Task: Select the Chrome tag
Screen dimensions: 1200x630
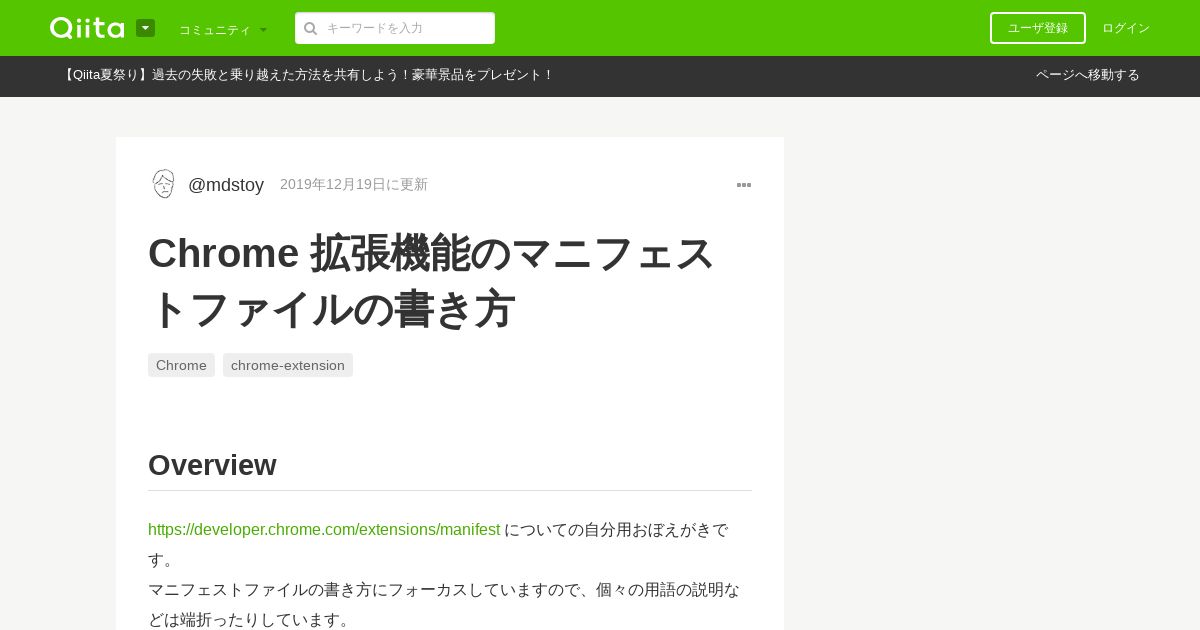Action: point(181,365)
